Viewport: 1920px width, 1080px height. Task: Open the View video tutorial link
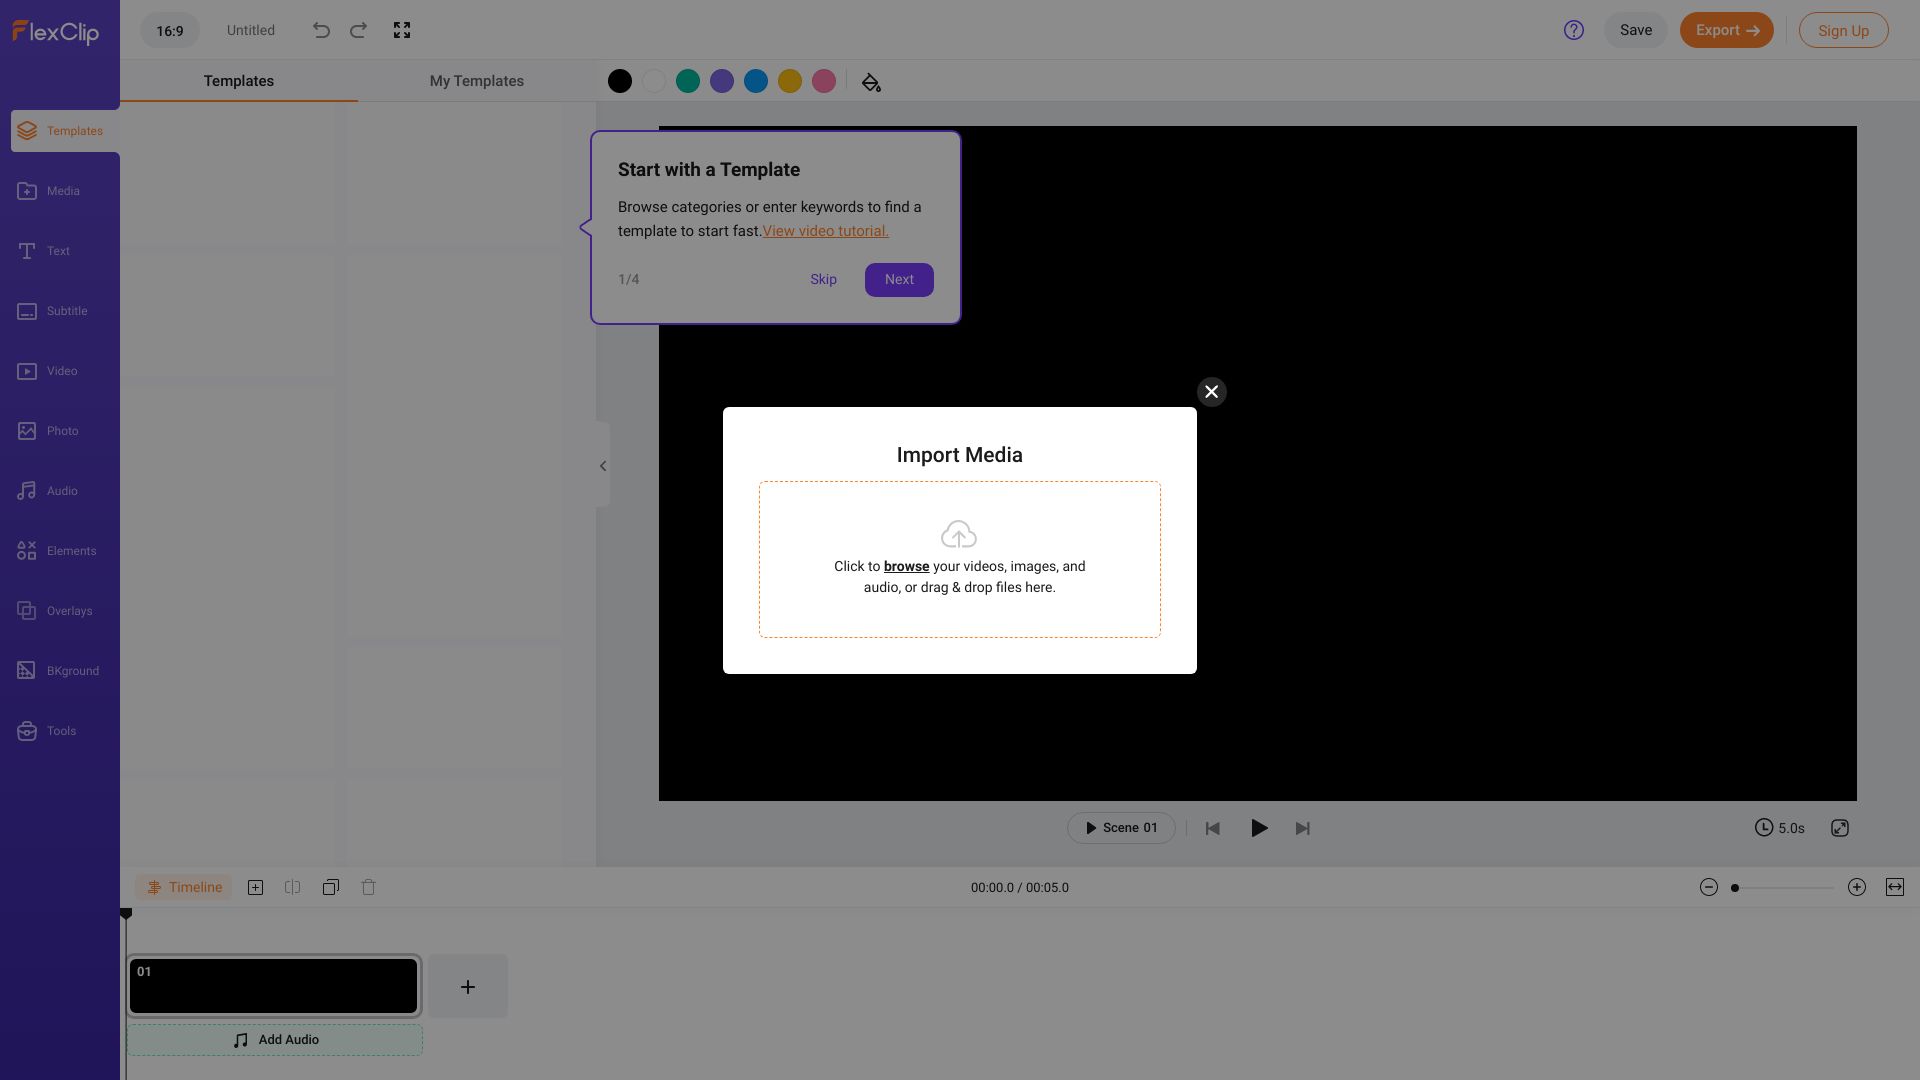click(x=825, y=231)
